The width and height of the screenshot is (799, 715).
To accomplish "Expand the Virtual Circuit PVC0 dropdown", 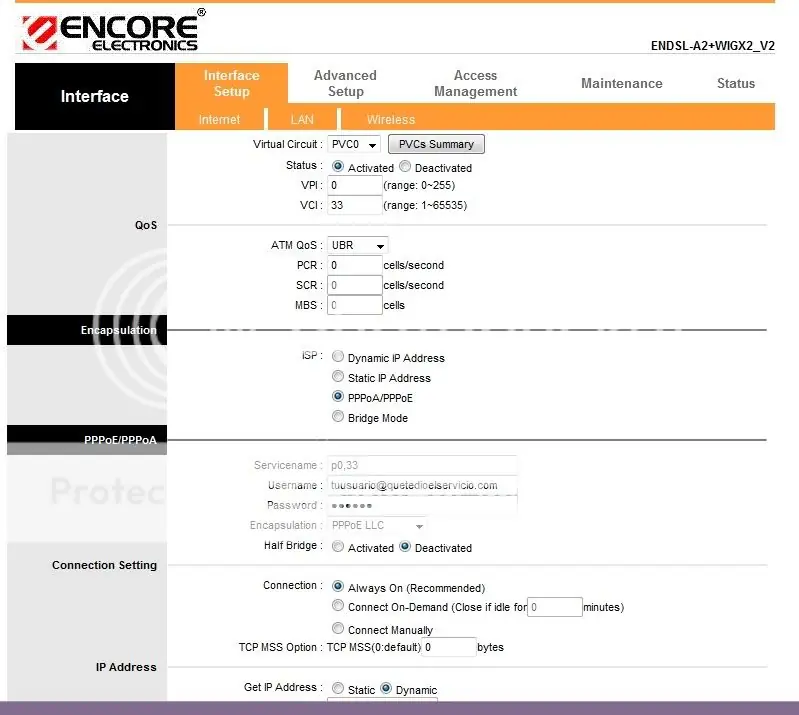I will pos(354,144).
